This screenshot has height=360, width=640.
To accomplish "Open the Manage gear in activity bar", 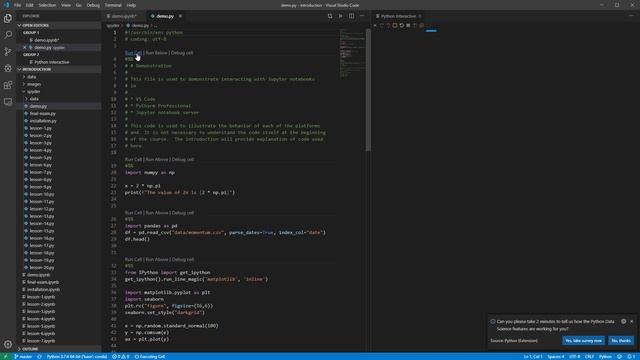I will click(8, 344).
